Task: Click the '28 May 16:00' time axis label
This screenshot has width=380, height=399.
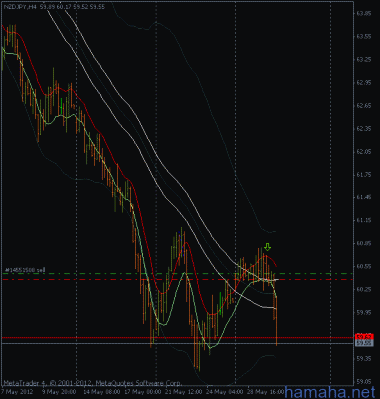Action: click(266, 392)
